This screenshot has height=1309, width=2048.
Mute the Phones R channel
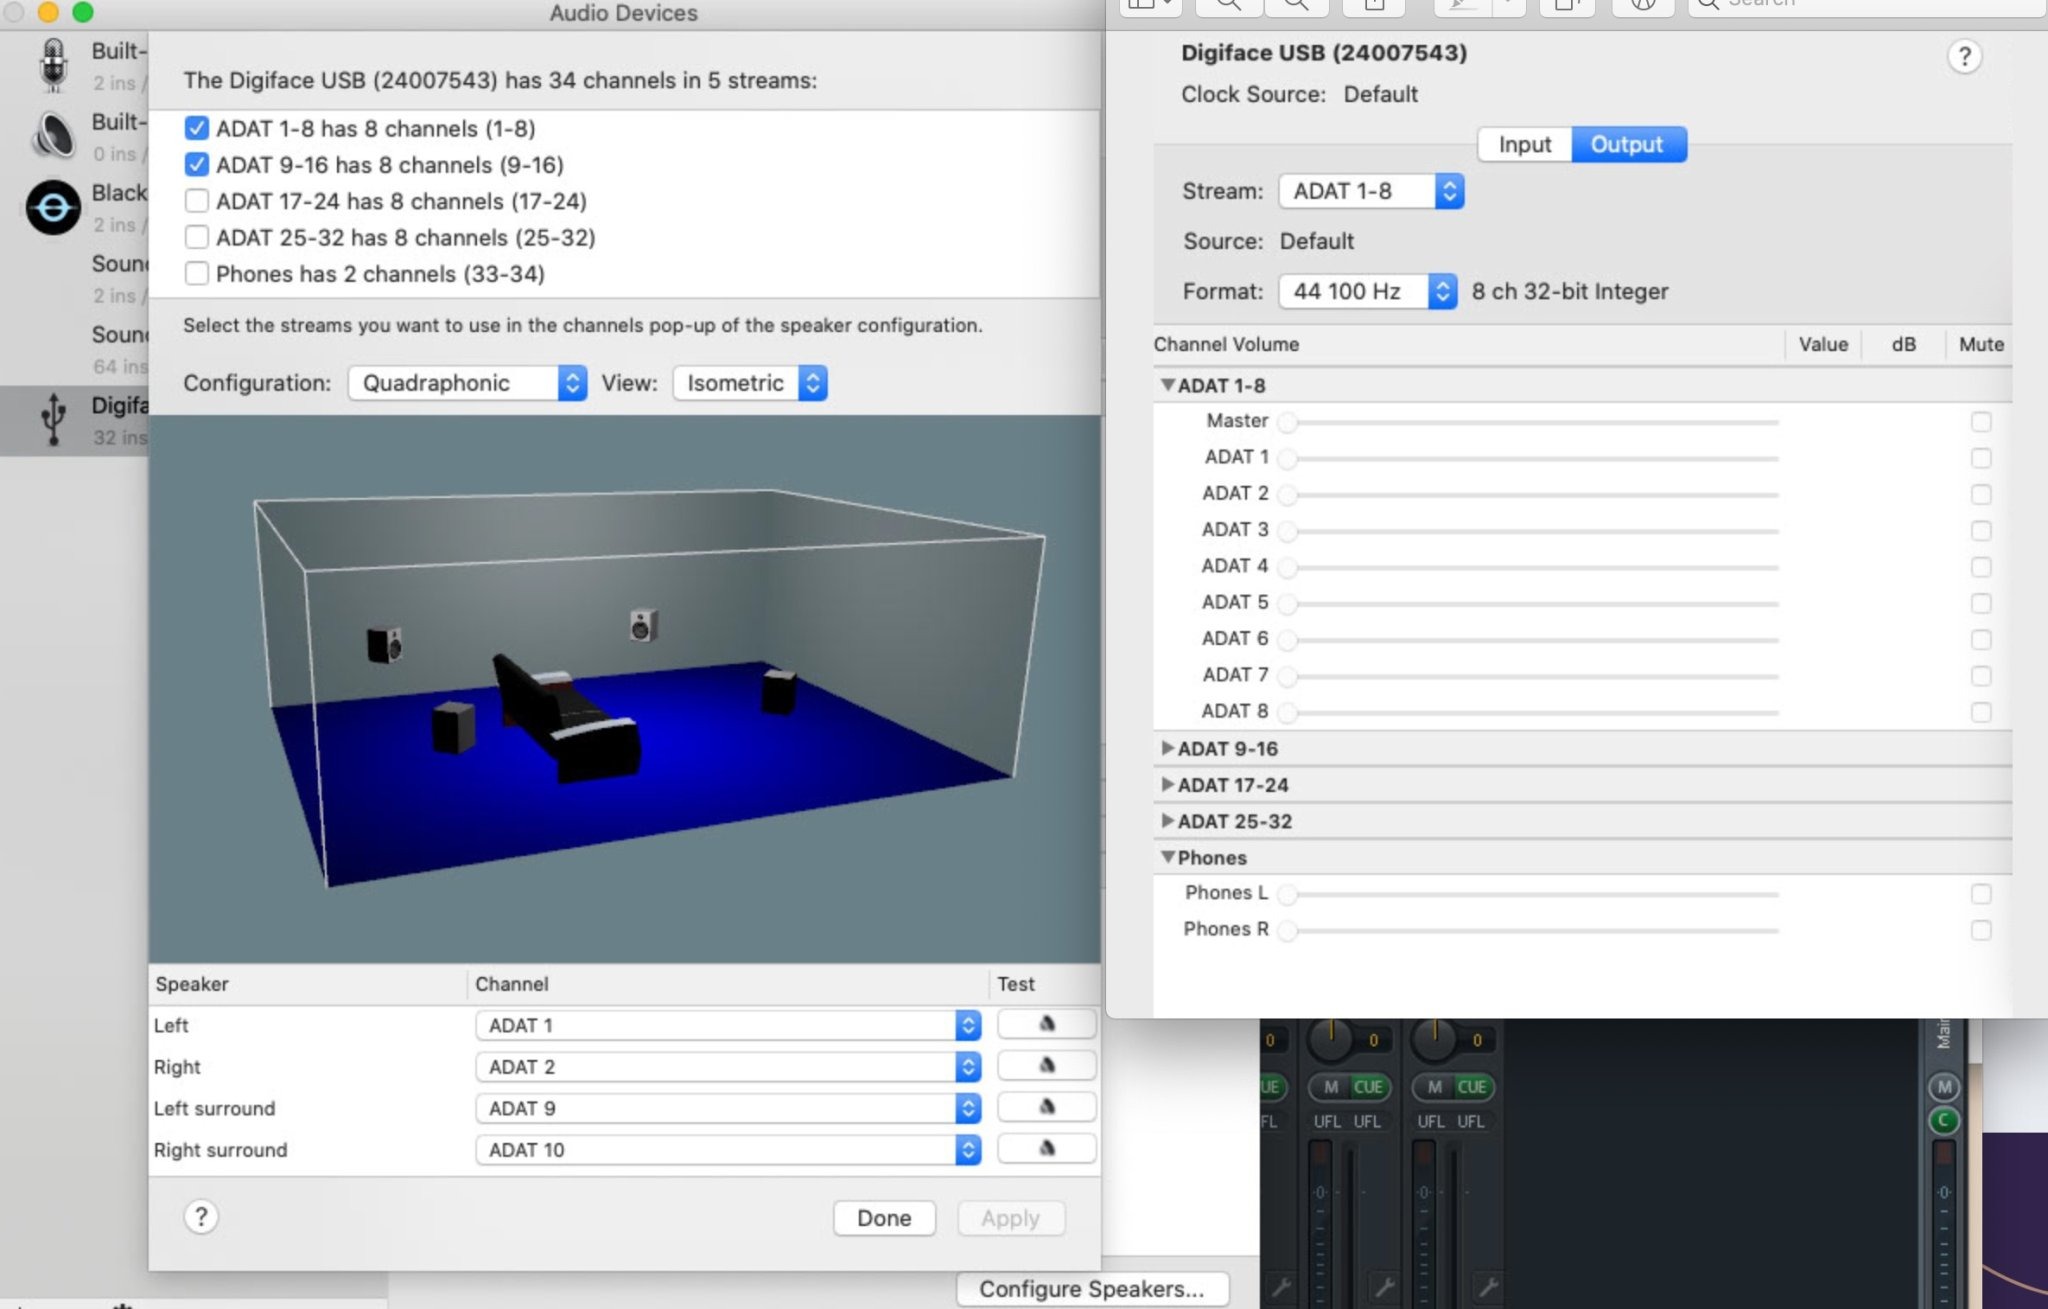pyautogui.click(x=1980, y=930)
